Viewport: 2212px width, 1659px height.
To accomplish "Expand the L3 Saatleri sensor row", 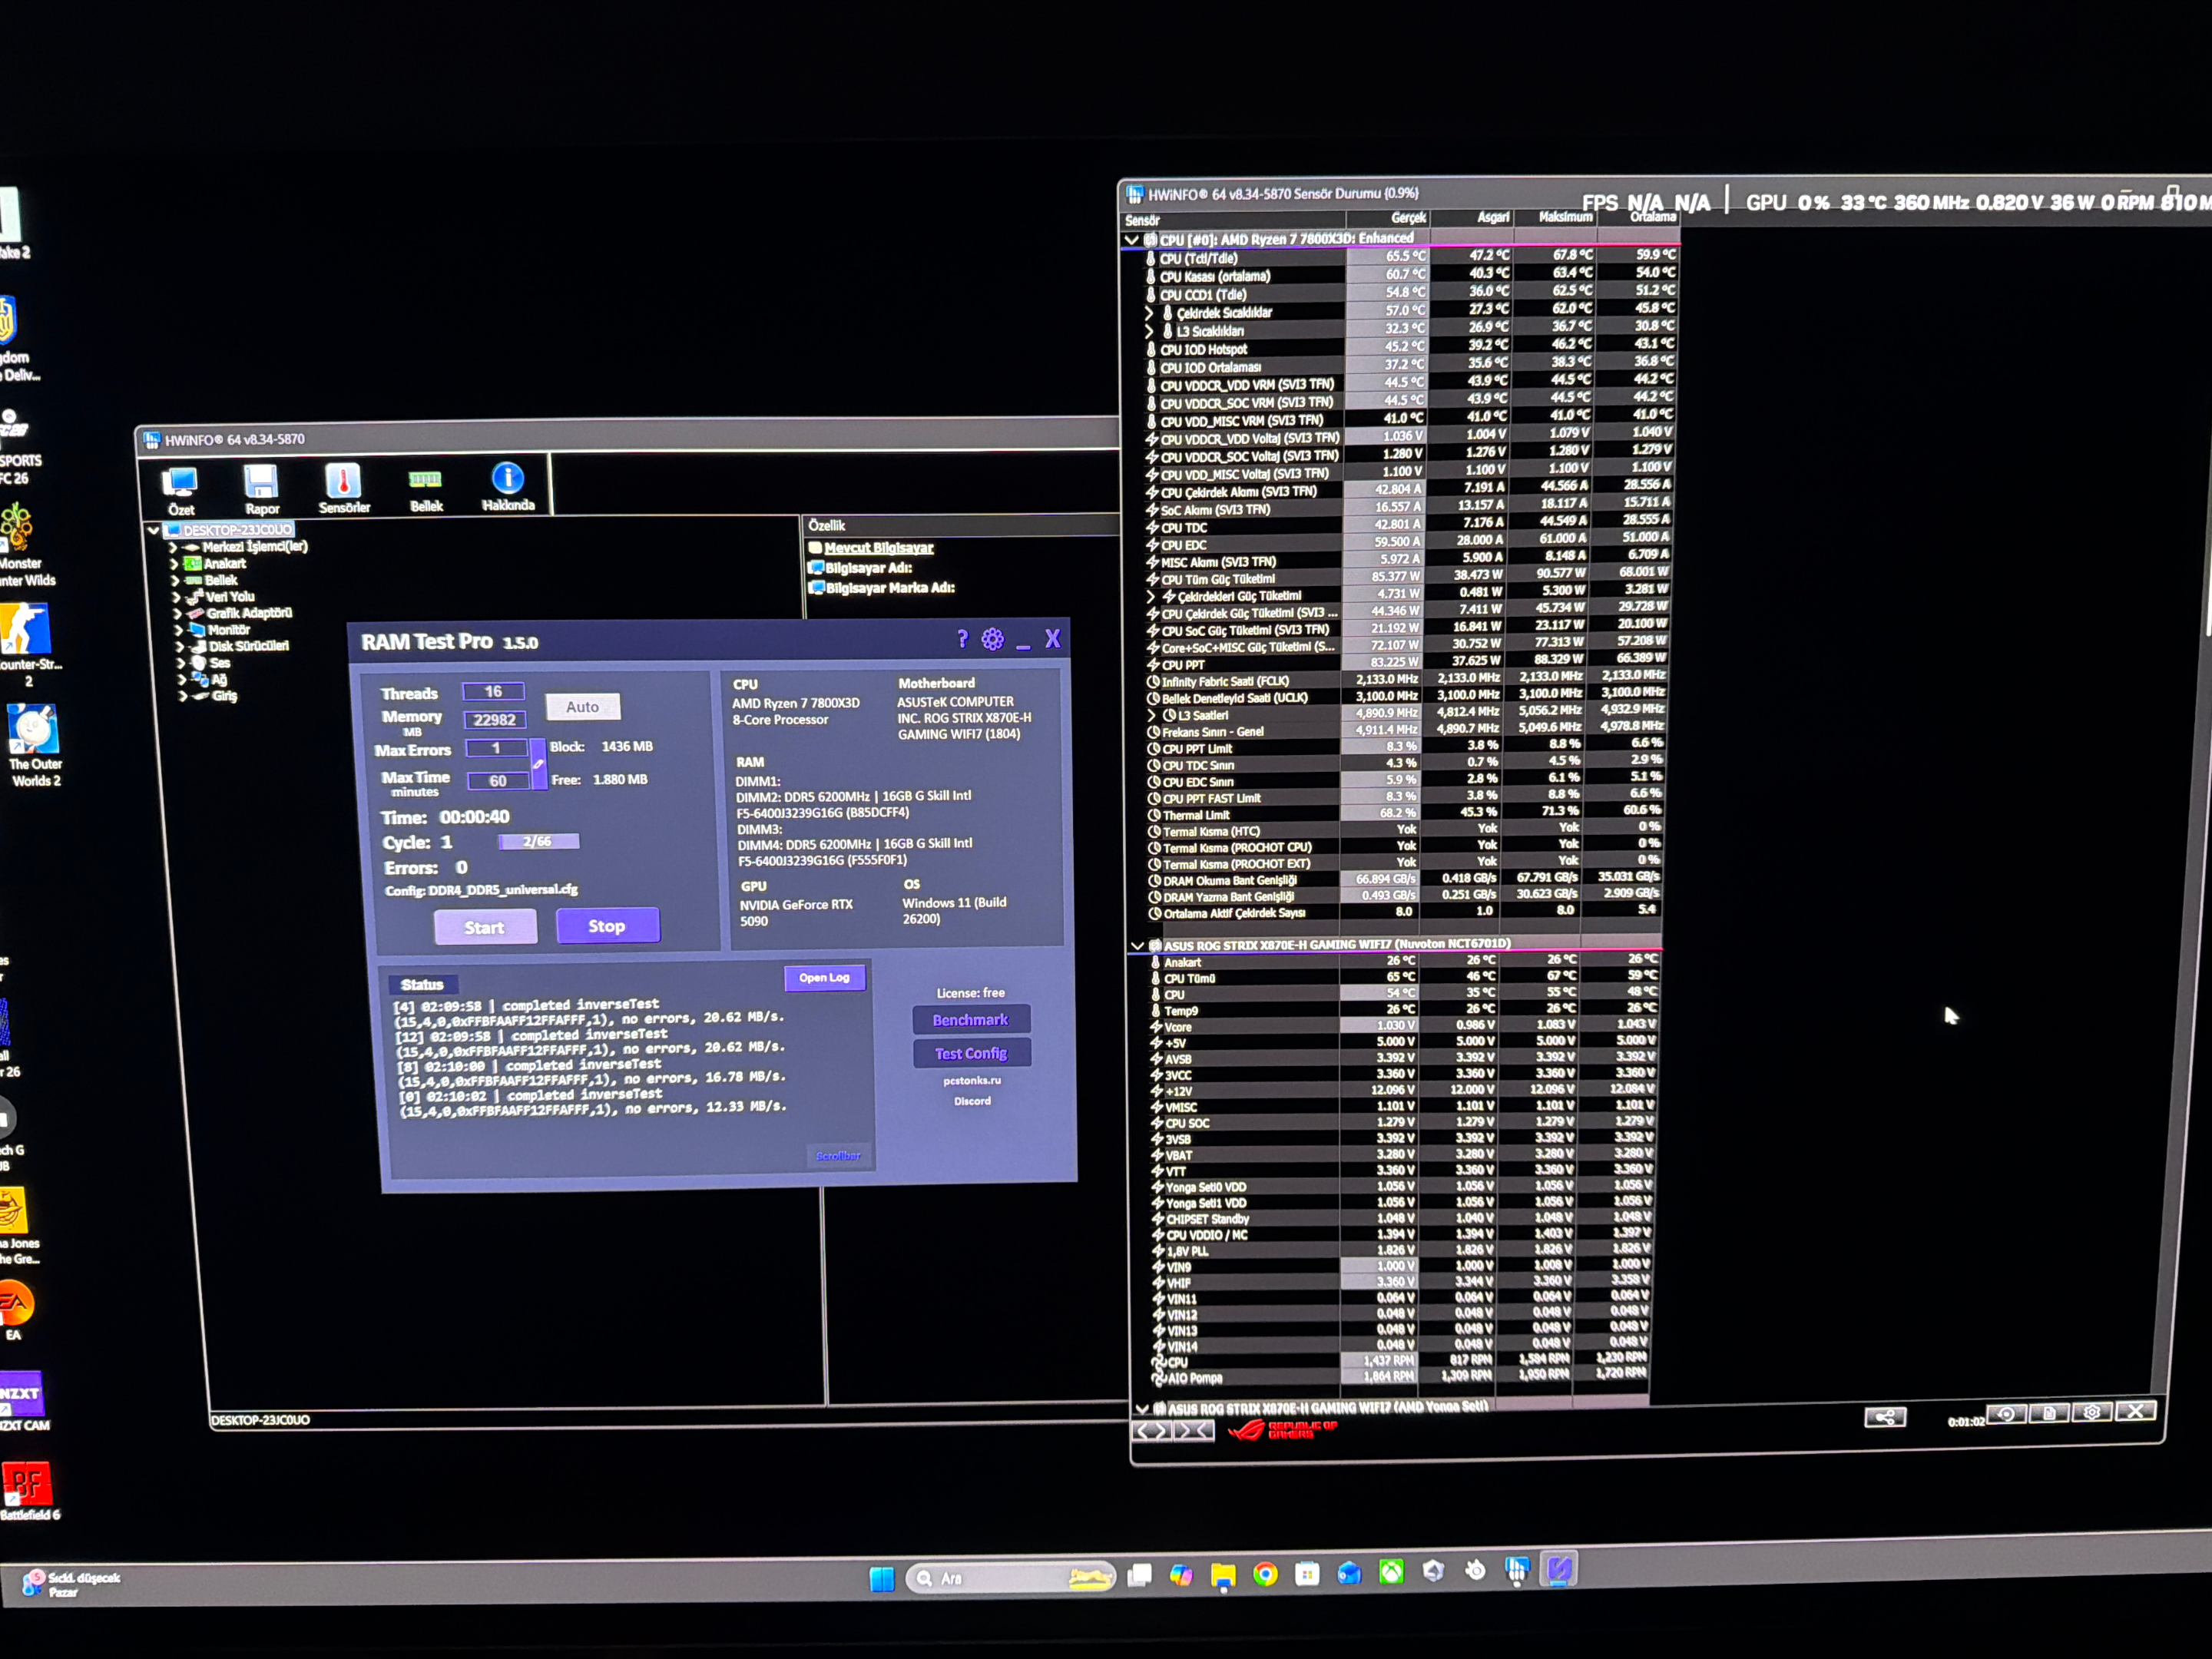I will click(1151, 715).
